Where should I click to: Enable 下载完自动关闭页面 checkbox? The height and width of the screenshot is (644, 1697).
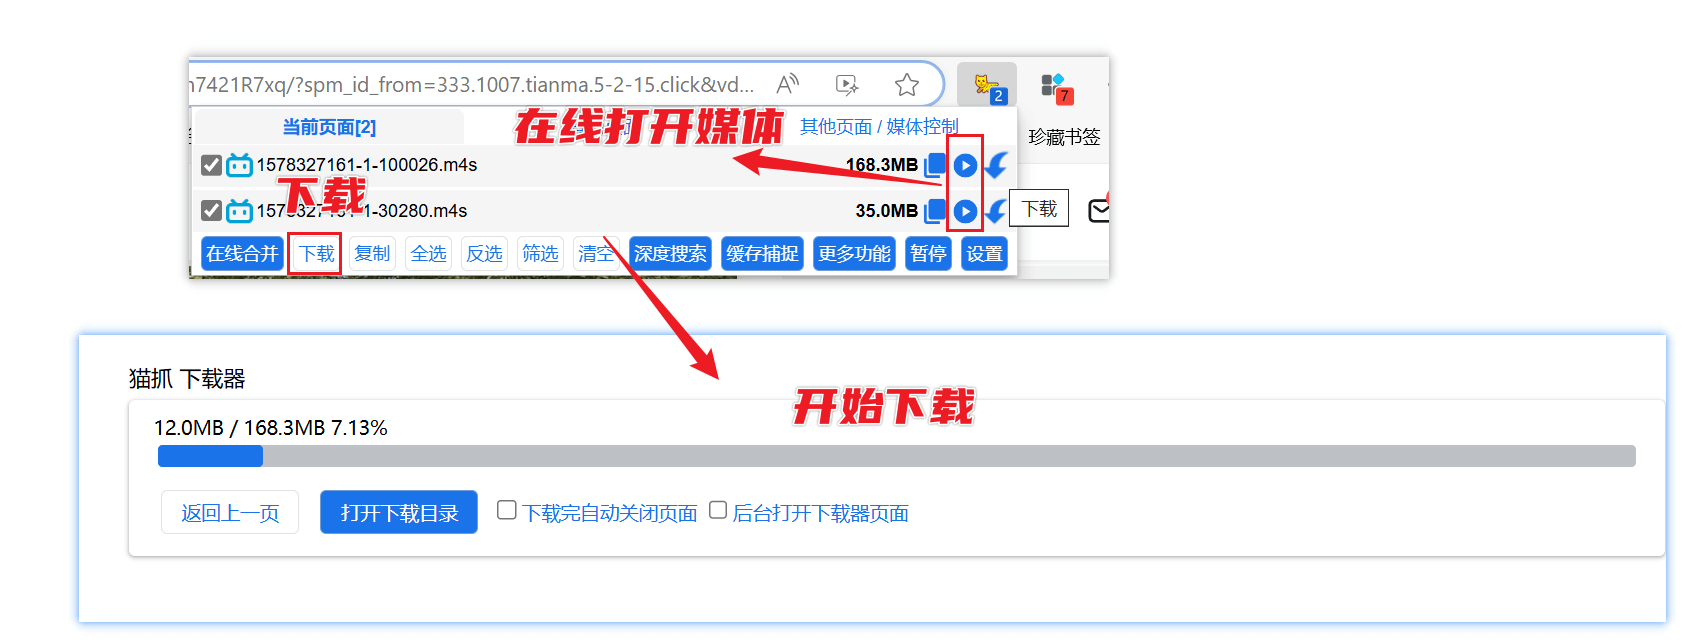(507, 511)
